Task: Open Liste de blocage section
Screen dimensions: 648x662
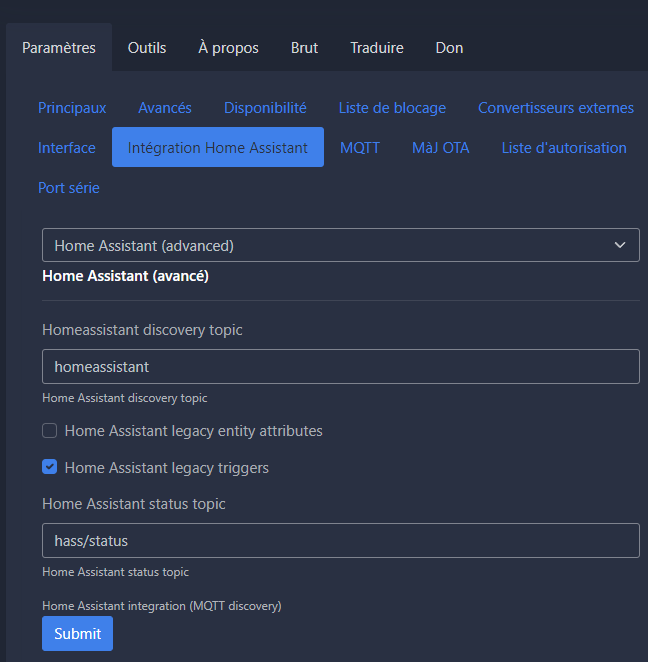Action: point(392,108)
